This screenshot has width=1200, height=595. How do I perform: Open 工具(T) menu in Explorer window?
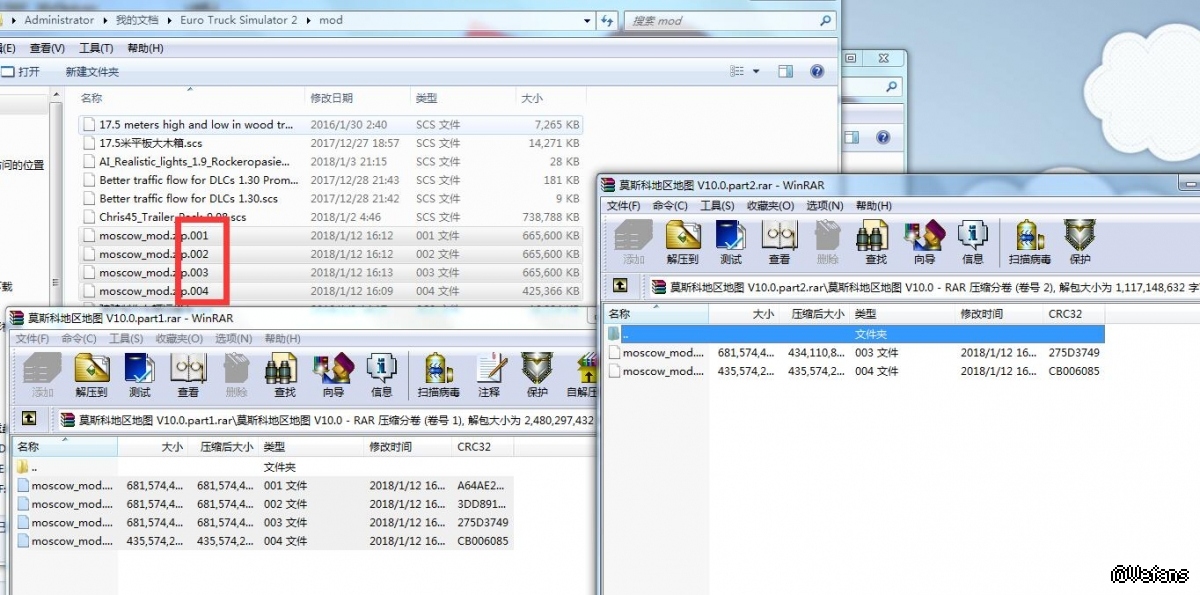tap(96, 48)
